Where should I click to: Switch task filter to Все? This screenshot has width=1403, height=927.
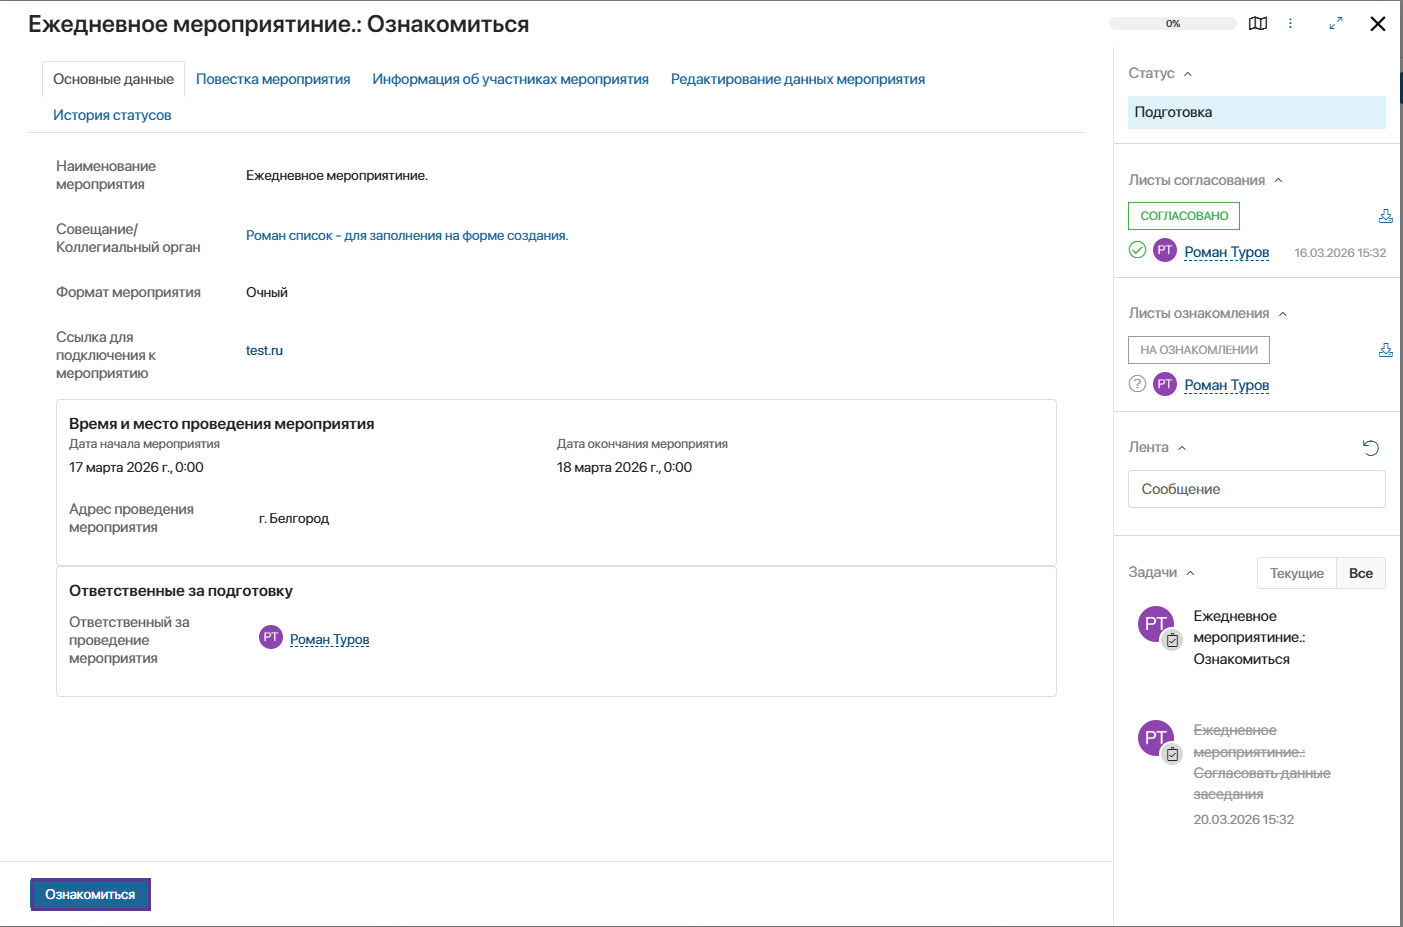(1360, 573)
